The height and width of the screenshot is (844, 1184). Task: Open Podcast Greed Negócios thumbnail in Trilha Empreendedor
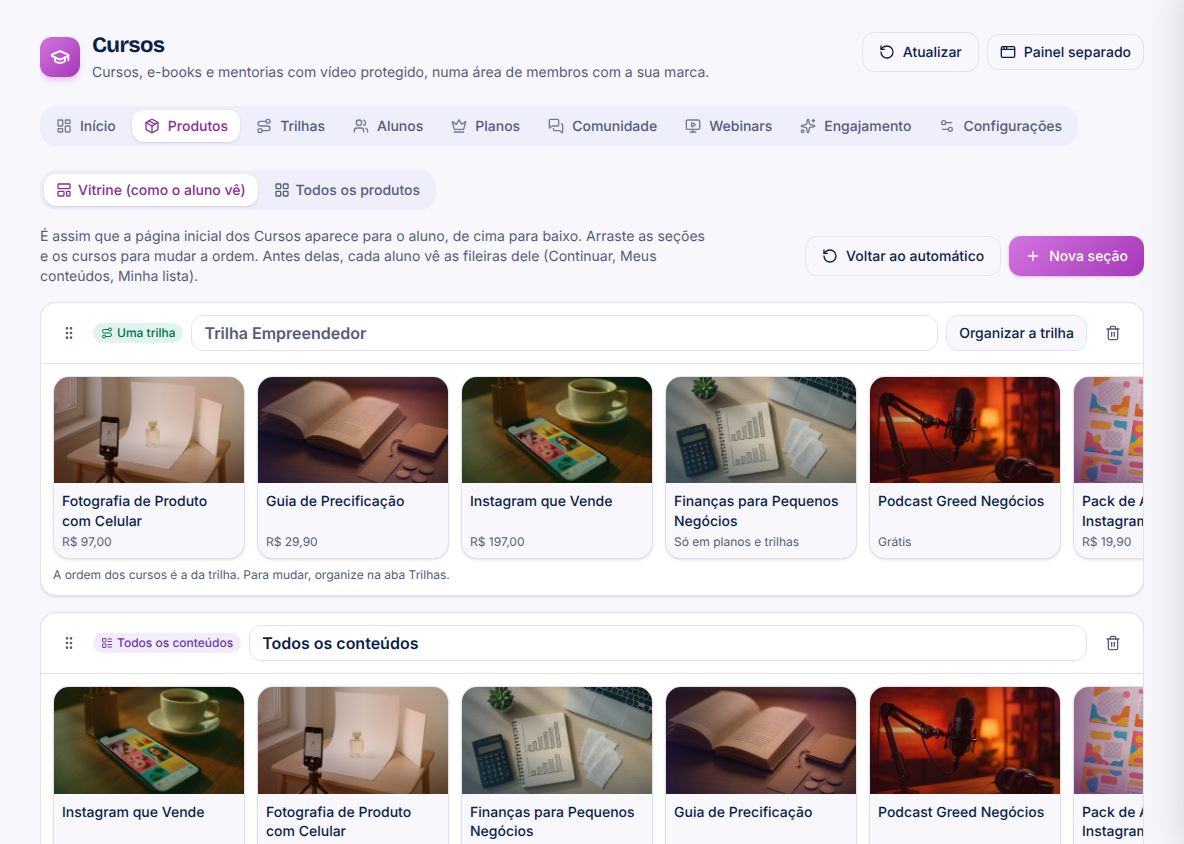(x=964, y=430)
